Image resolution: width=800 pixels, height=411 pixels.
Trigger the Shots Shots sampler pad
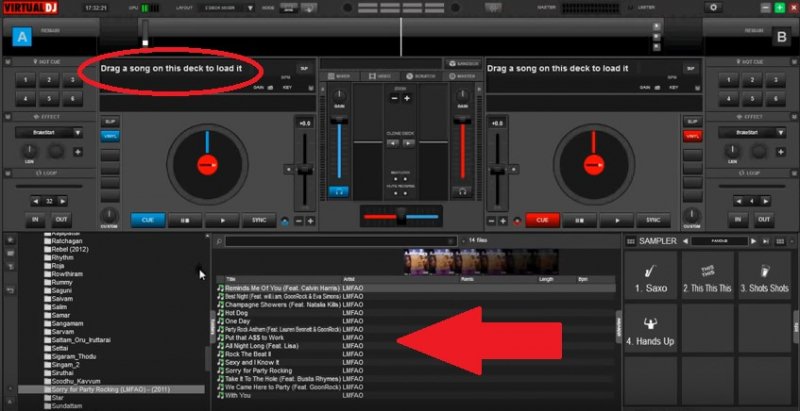point(764,276)
